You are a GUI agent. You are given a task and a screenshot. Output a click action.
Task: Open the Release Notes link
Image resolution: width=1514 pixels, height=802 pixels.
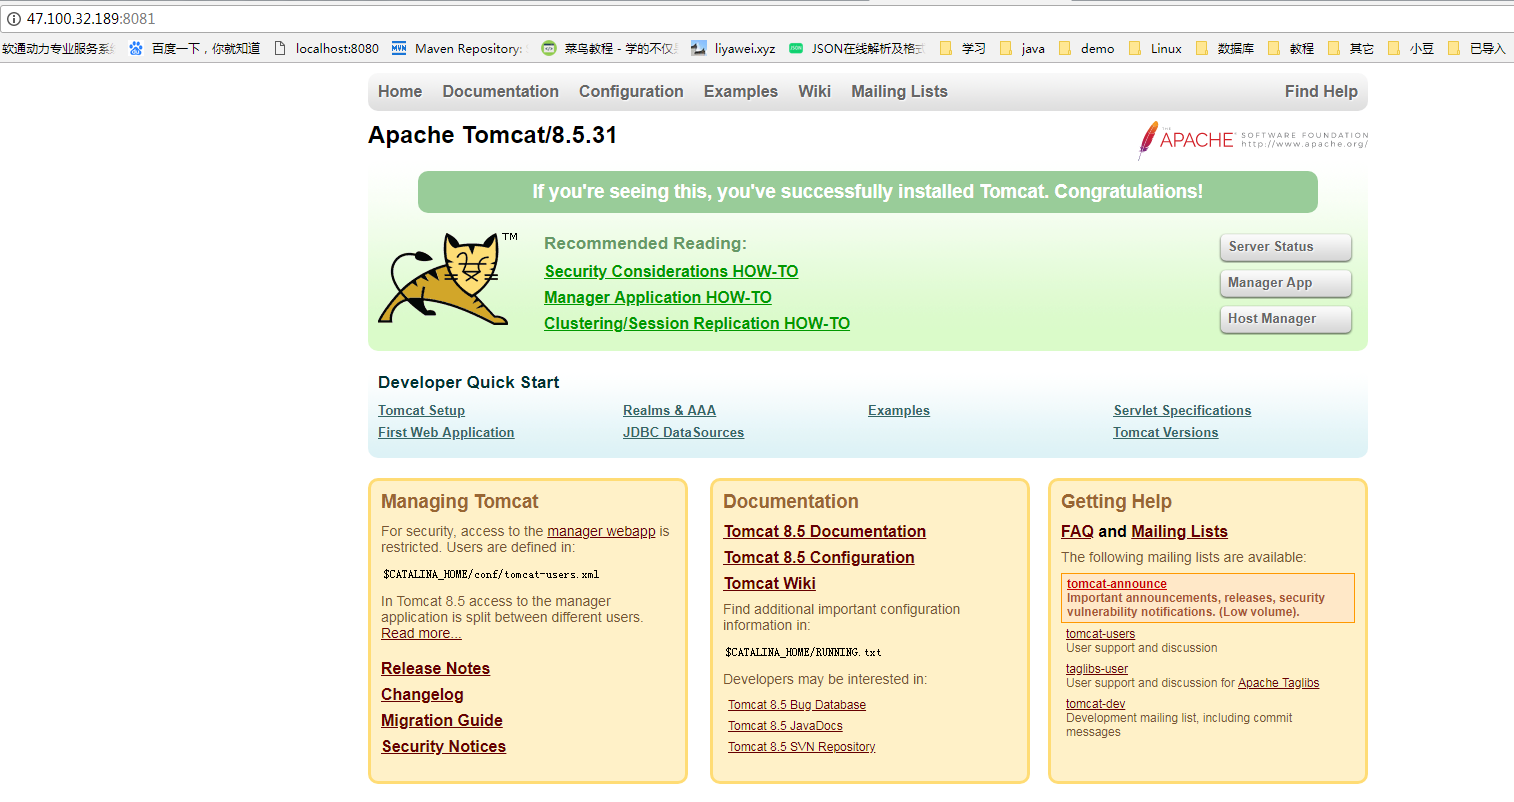(435, 668)
